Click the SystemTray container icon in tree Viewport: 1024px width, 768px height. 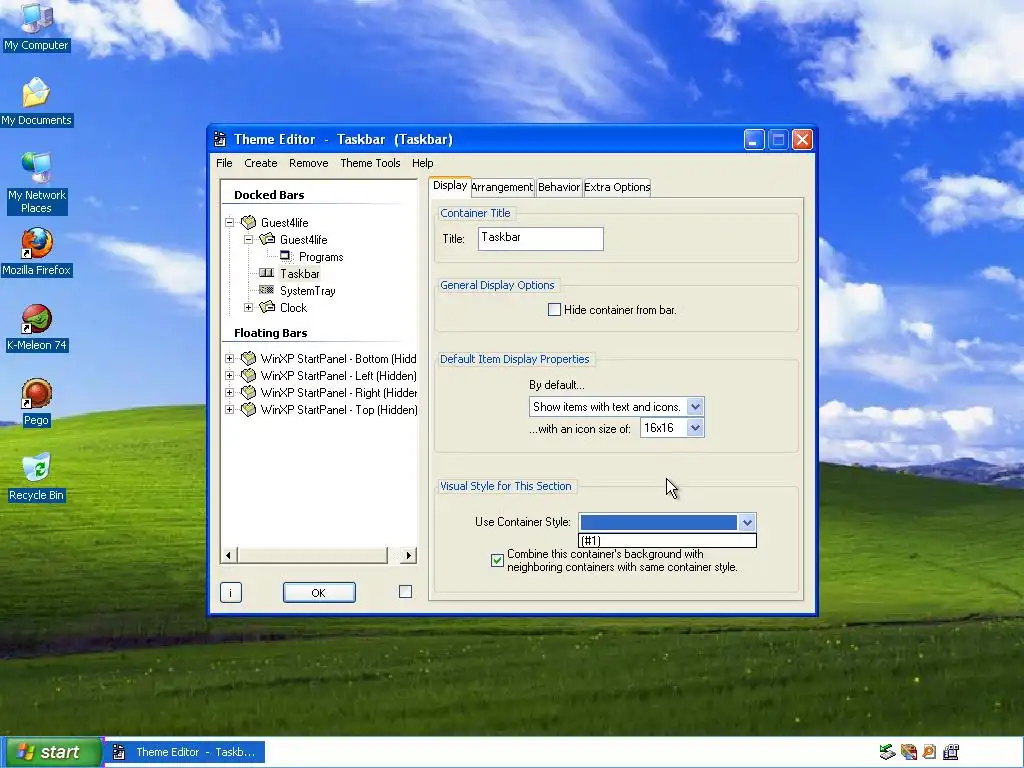click(266, 290)
